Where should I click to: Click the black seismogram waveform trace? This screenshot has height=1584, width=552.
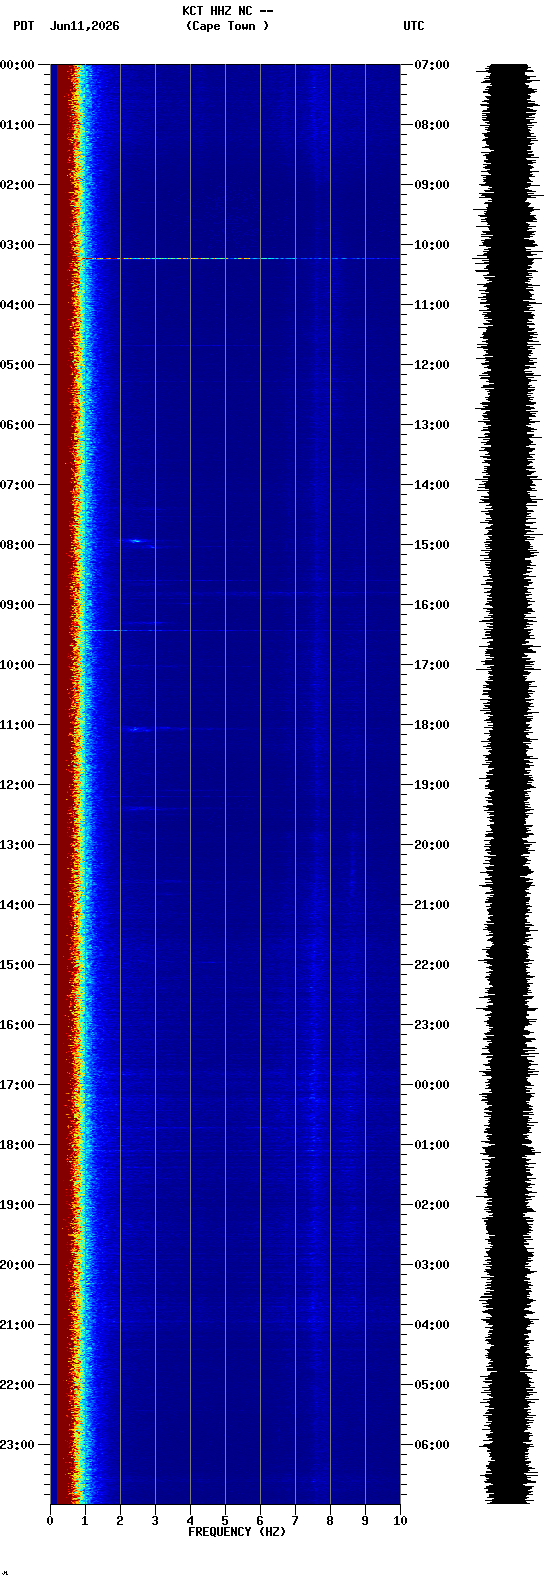tap(508, 784)
